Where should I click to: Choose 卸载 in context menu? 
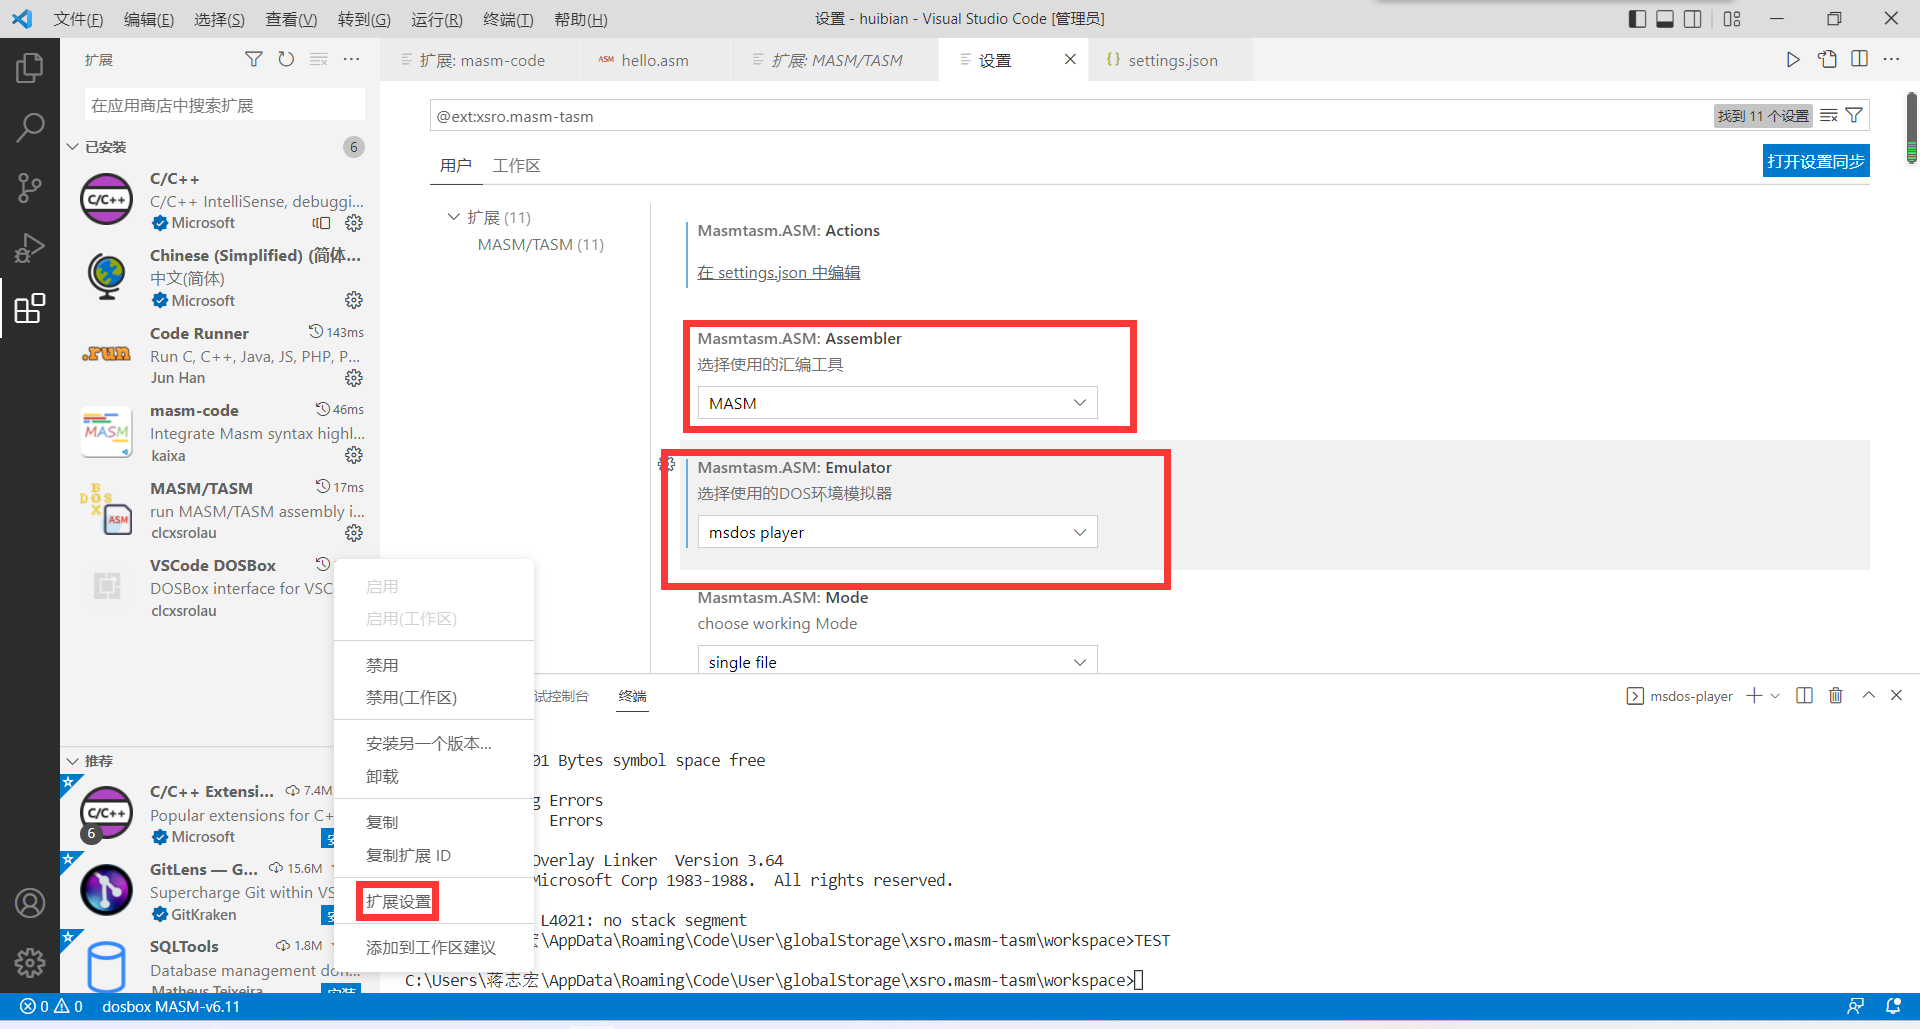(382, 776)
